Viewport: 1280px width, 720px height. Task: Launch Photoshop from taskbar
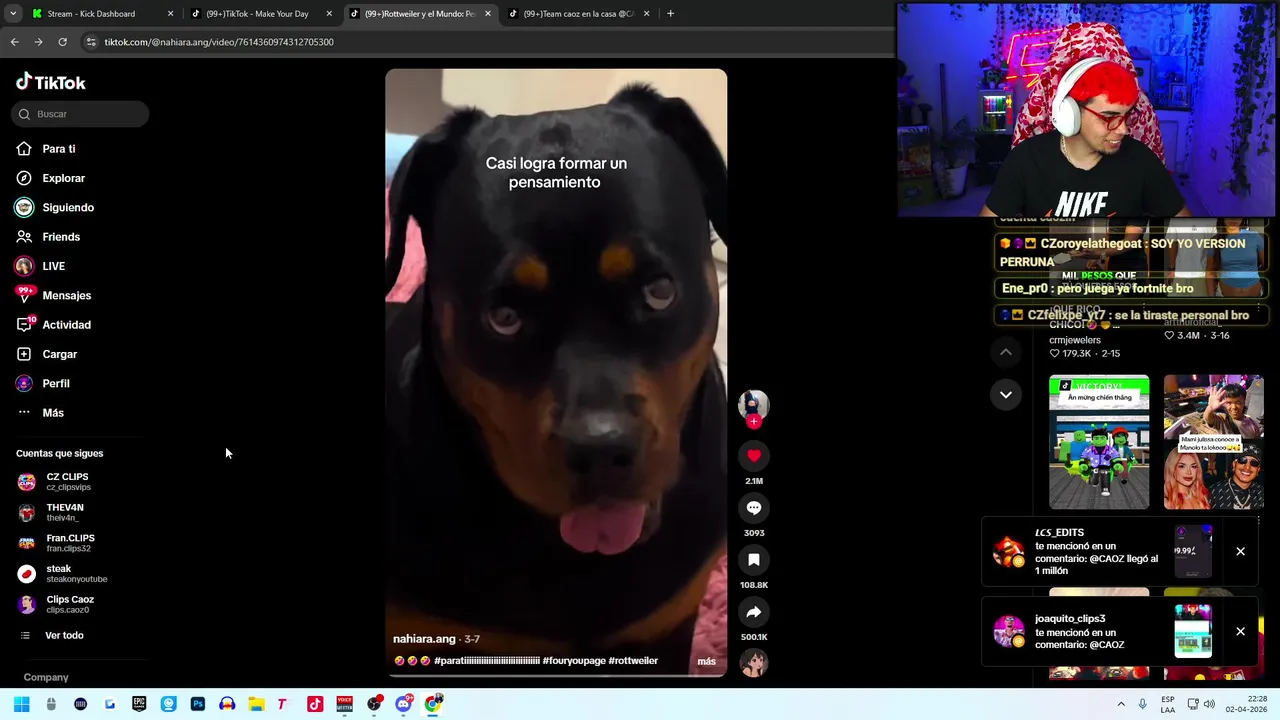coord(198,704)
